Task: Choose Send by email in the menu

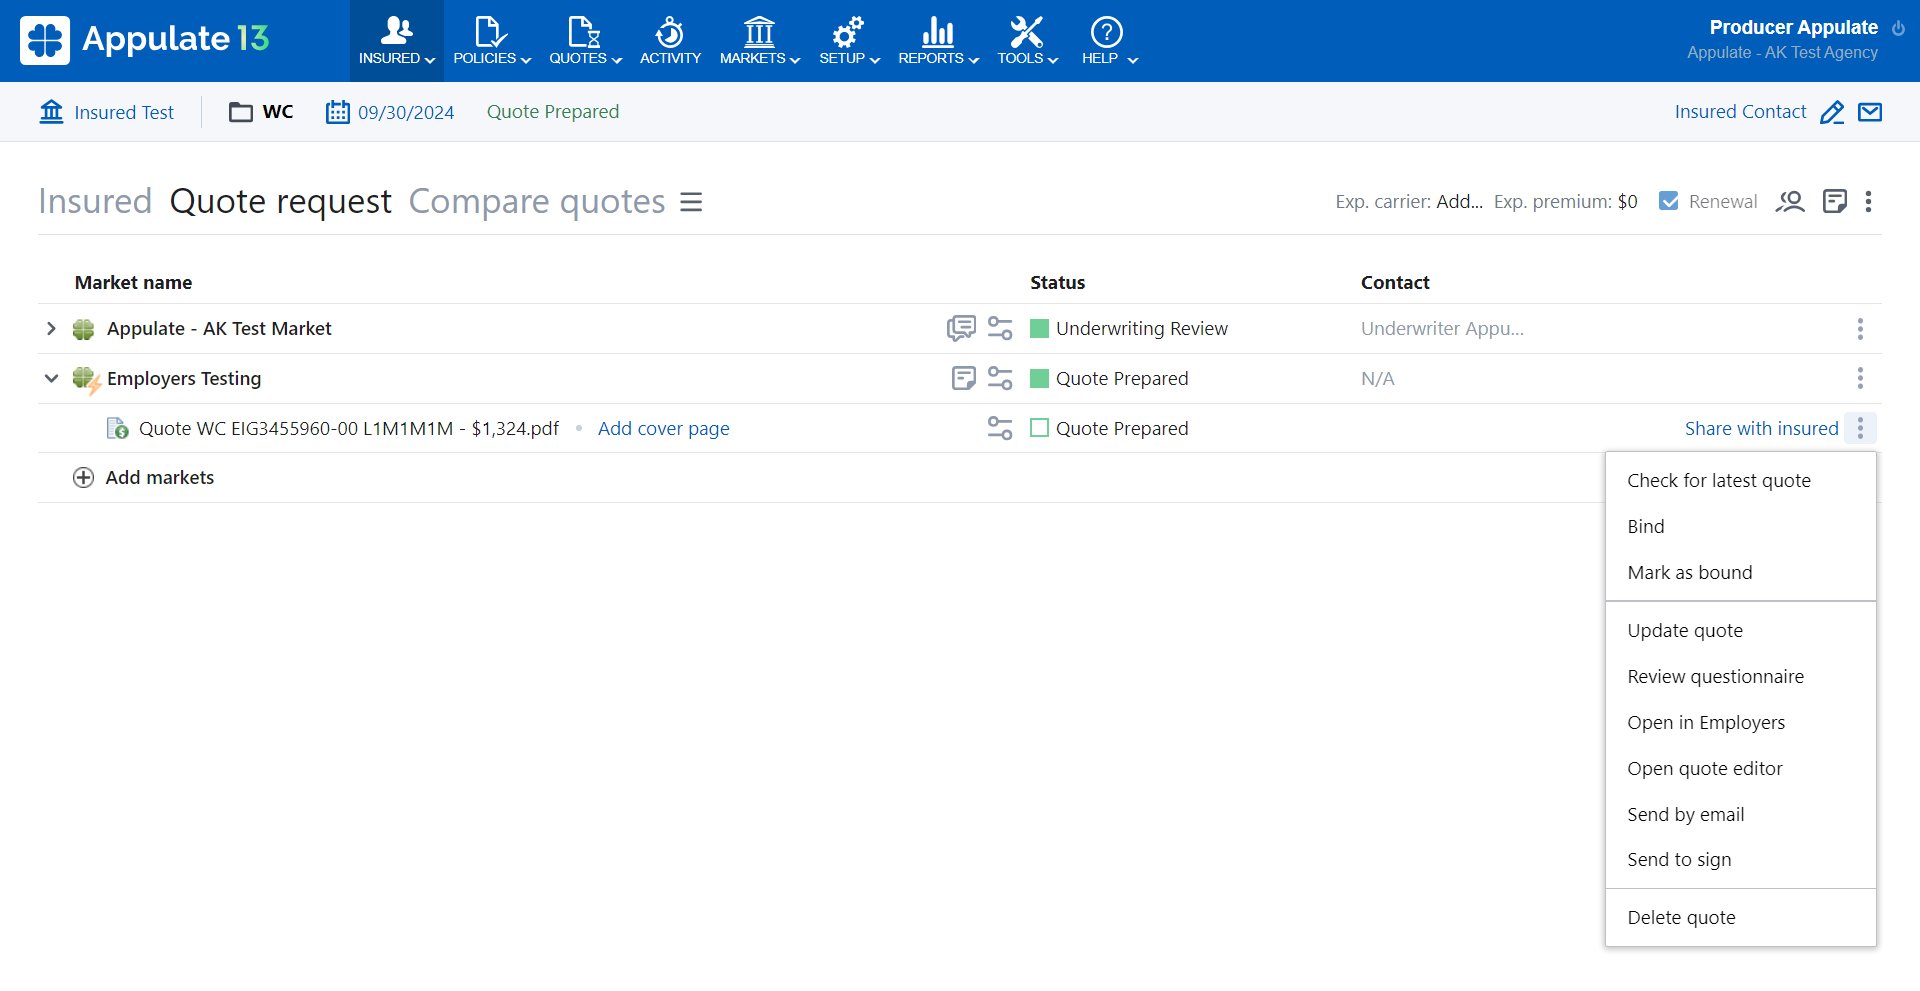Action: tap(1685, 814)
